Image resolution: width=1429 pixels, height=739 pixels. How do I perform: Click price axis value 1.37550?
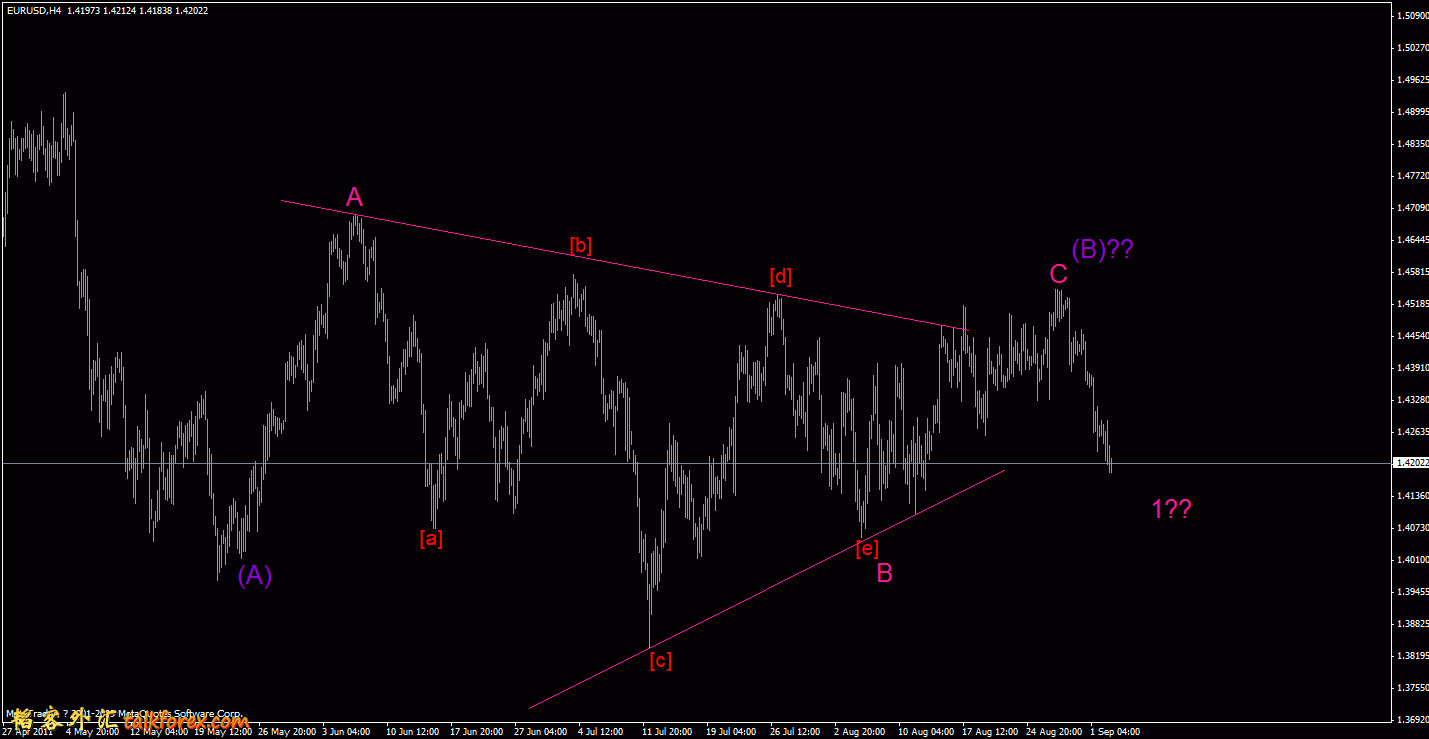1412,688
